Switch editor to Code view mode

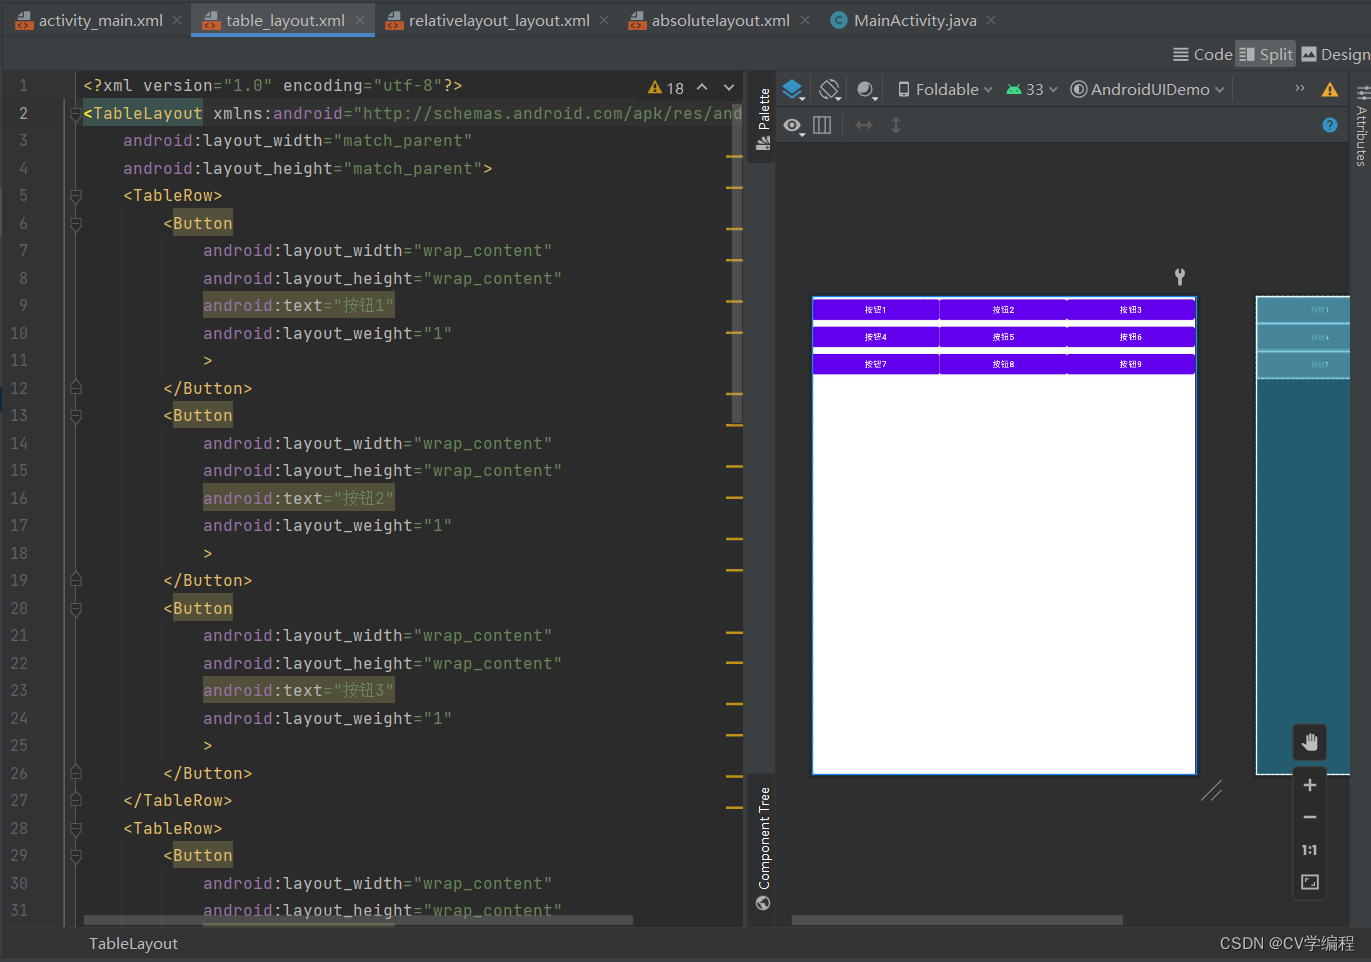1203,54
